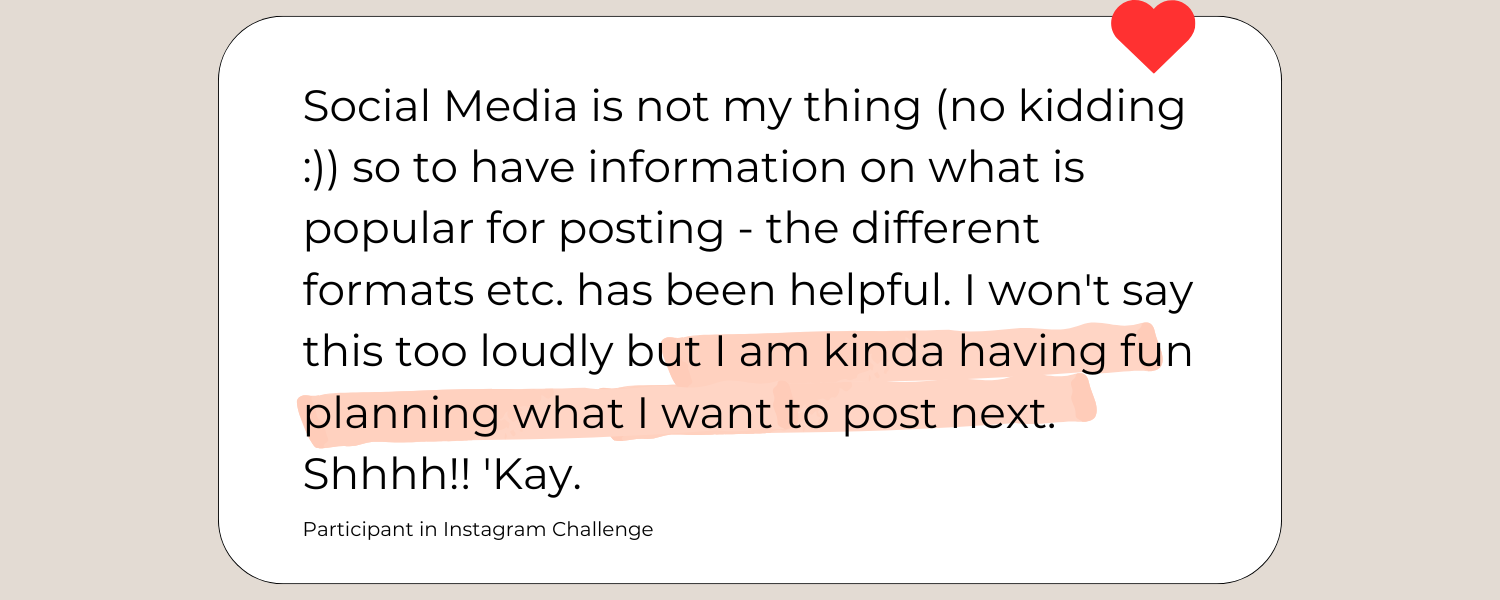Click the red heart icon
Screen dimensions: 1500x600
point(1153,35)
